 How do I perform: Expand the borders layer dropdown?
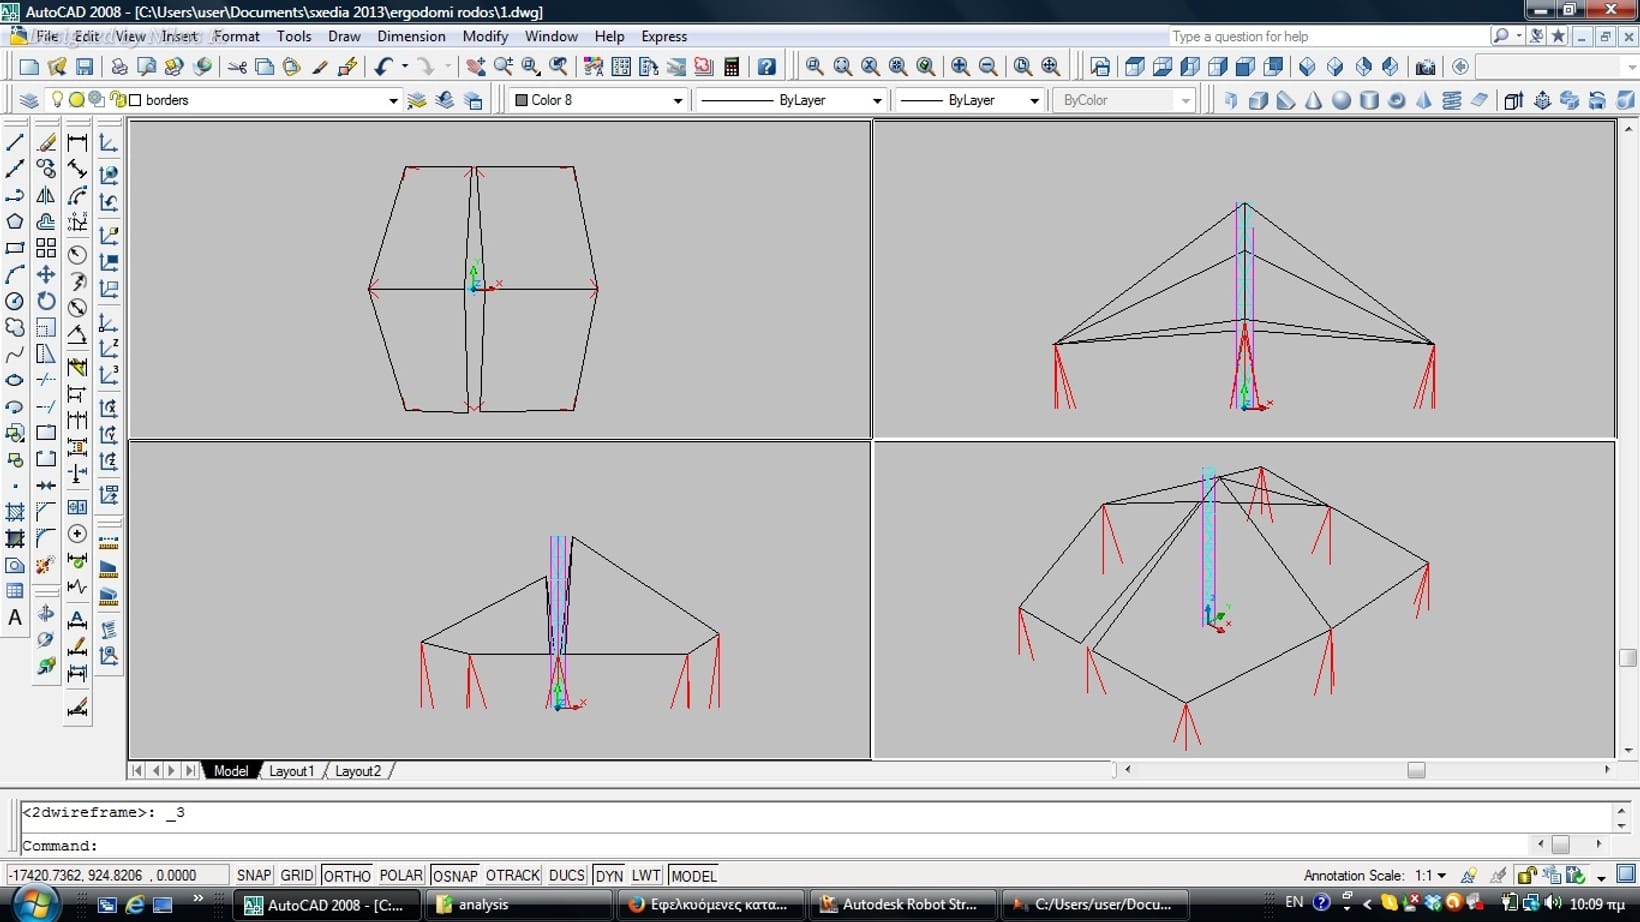tap(392, 100)
